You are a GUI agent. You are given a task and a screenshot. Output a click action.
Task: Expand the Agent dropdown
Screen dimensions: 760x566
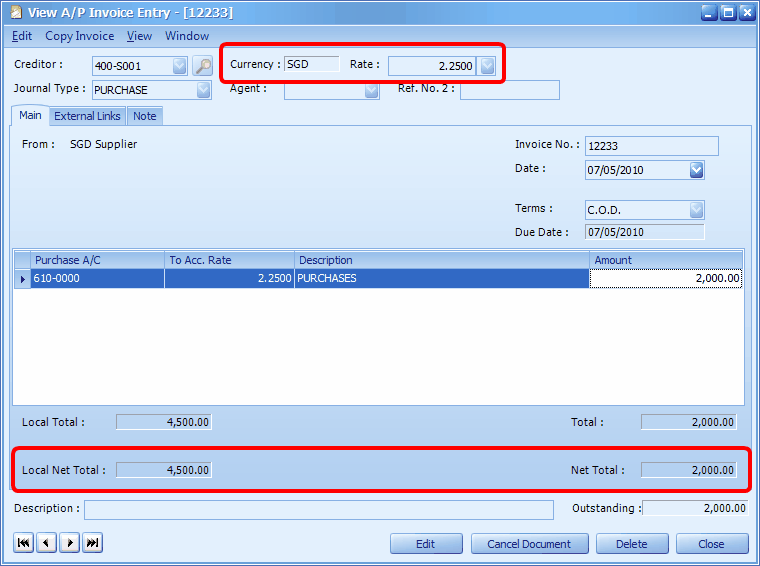point(371,90)
